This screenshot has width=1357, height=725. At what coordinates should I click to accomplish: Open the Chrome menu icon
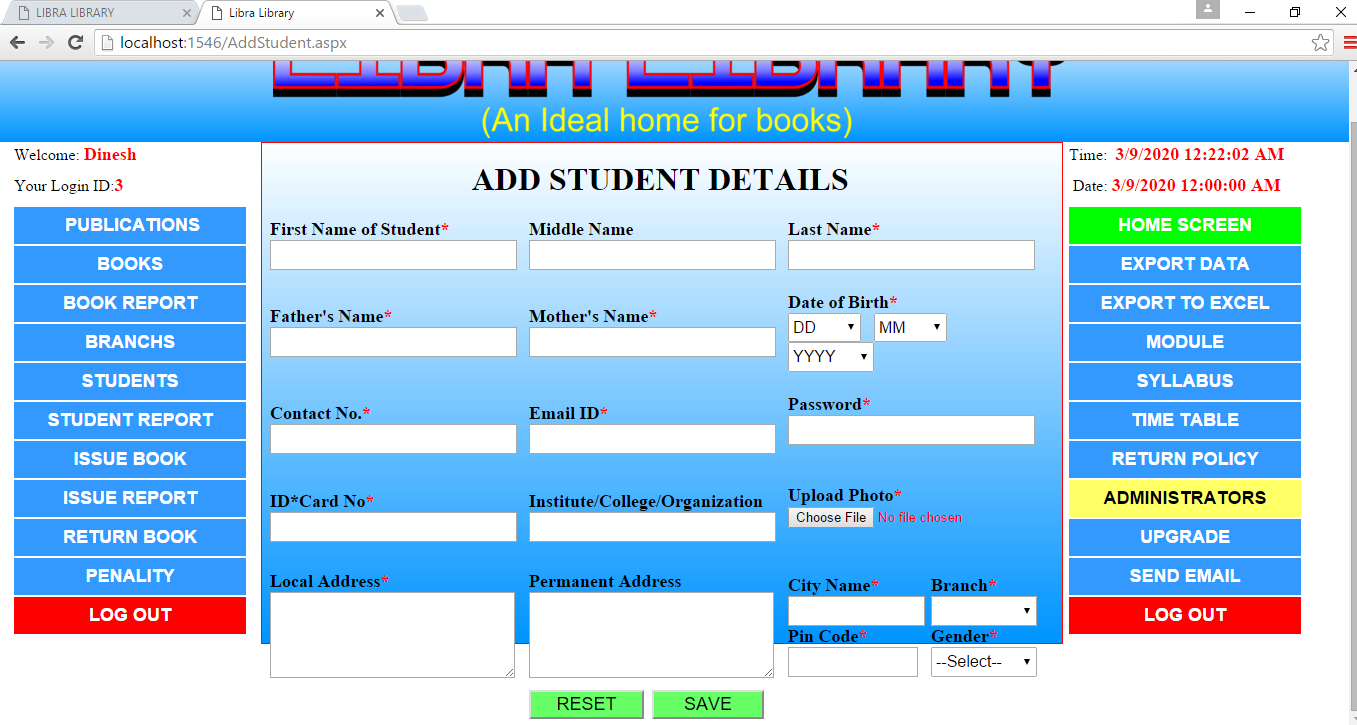1349,42
